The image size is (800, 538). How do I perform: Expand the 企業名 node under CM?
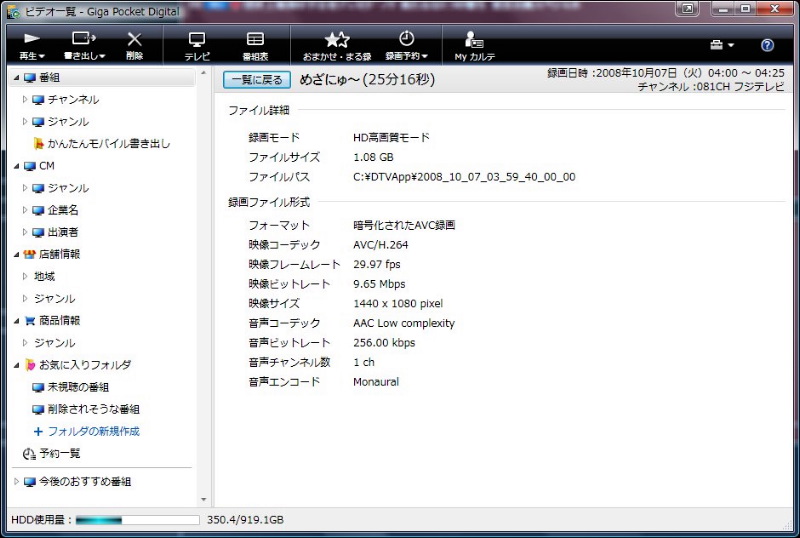pyautogui.click(x=26, y=210)
